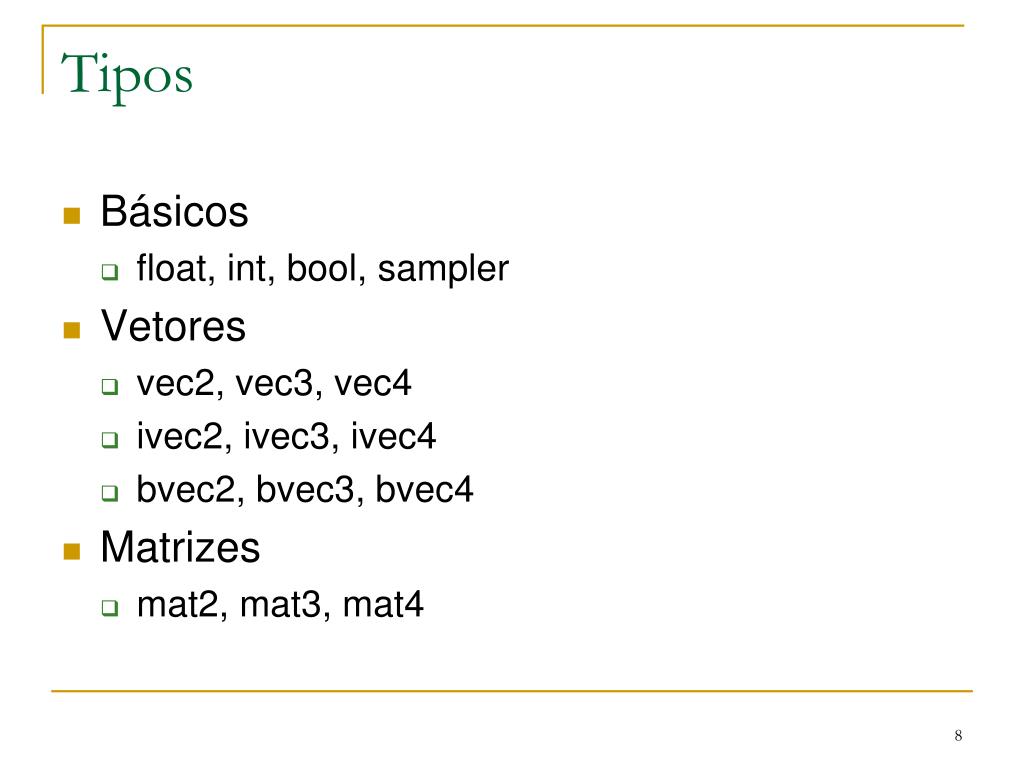Select the Básicos heading text
The image size is (1024, 768).
[x=174, y=212]
